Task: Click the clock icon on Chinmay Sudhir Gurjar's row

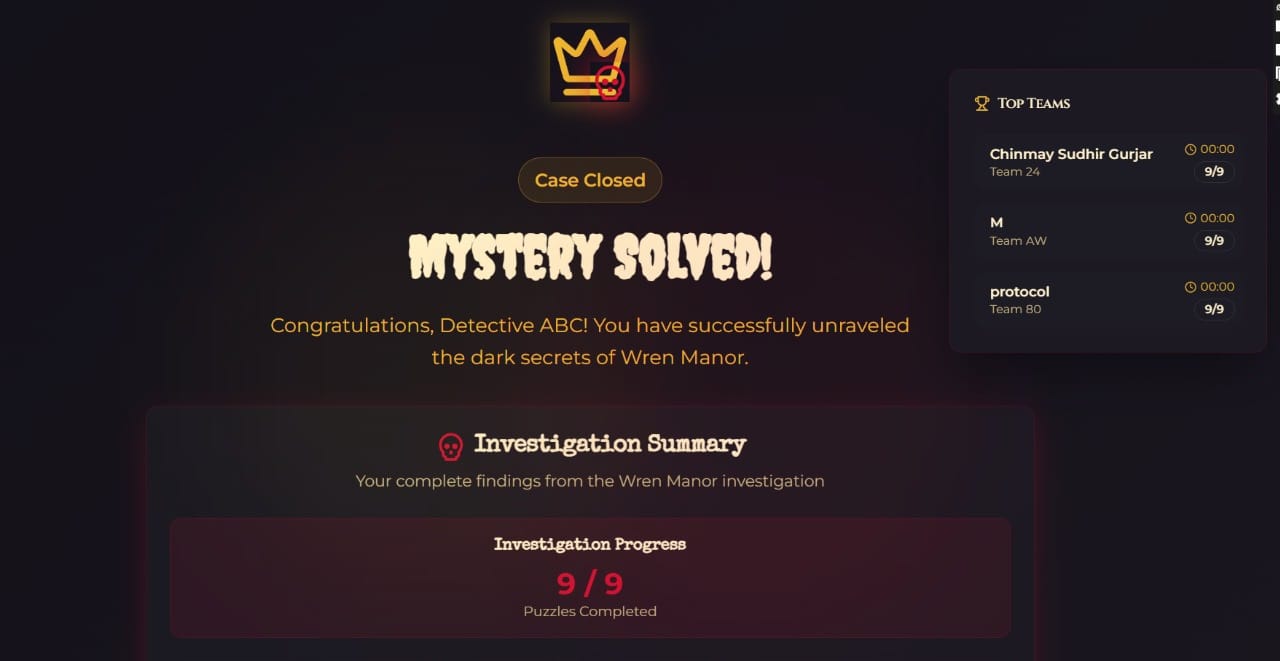Action: pyautogui.click(x=1190, y=149)
